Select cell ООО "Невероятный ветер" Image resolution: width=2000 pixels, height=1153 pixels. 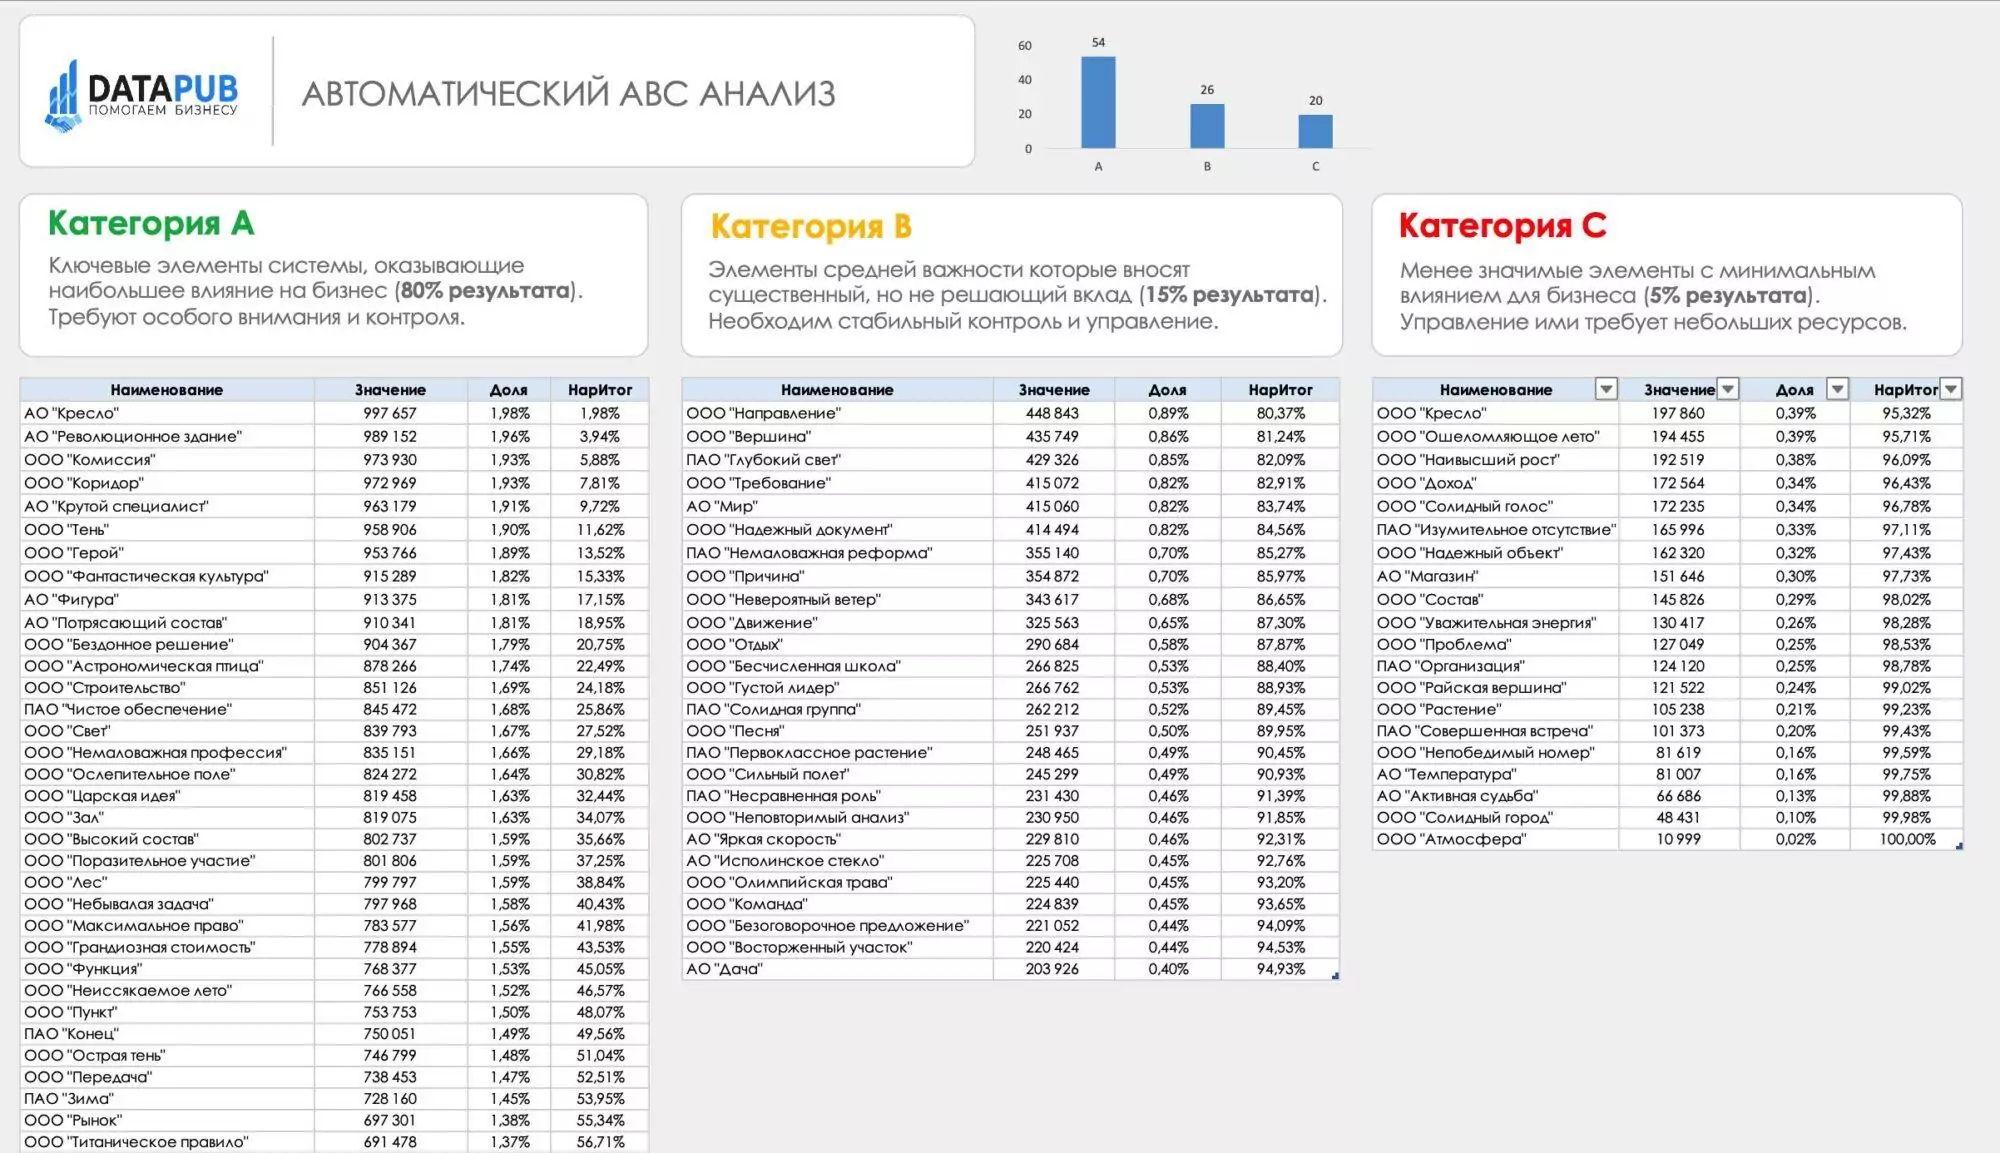838,599
